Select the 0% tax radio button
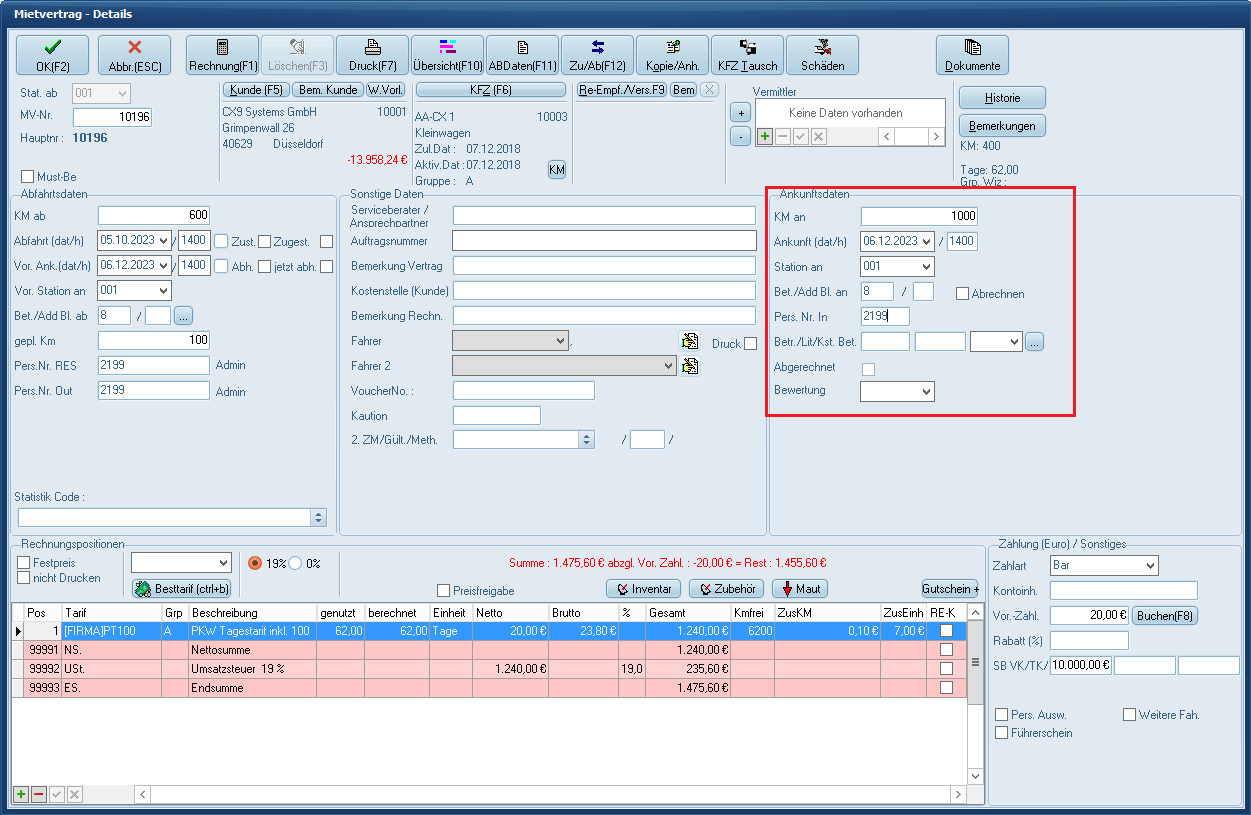 (x=296, y=563)
